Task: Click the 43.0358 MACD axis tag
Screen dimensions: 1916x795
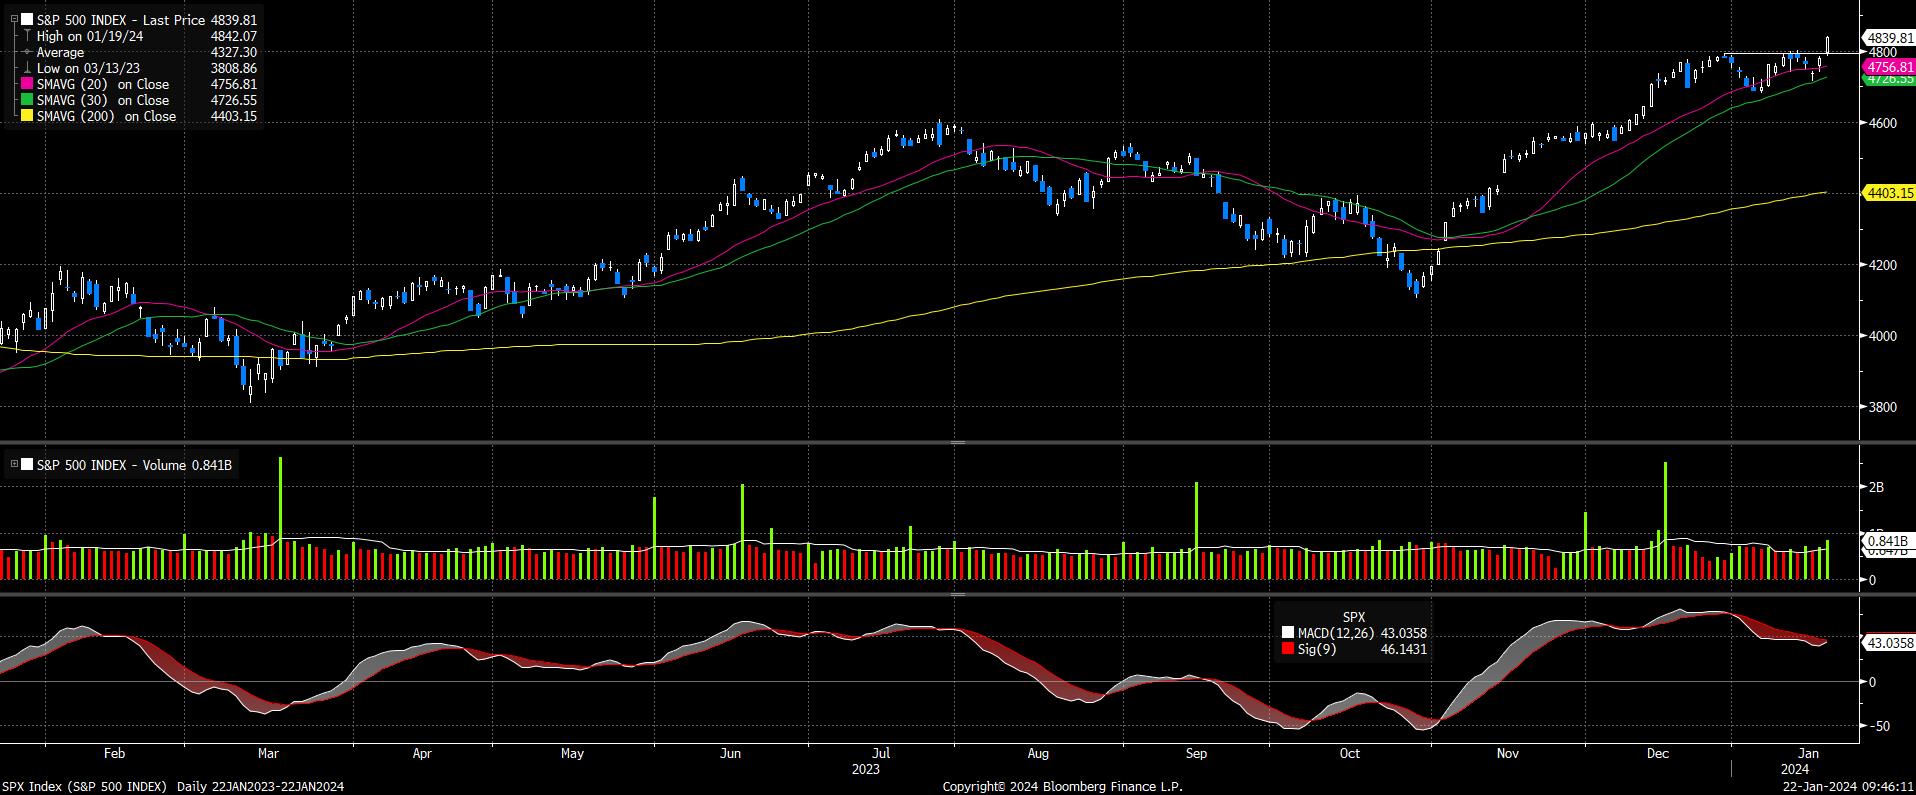Action: (1889, 643)
